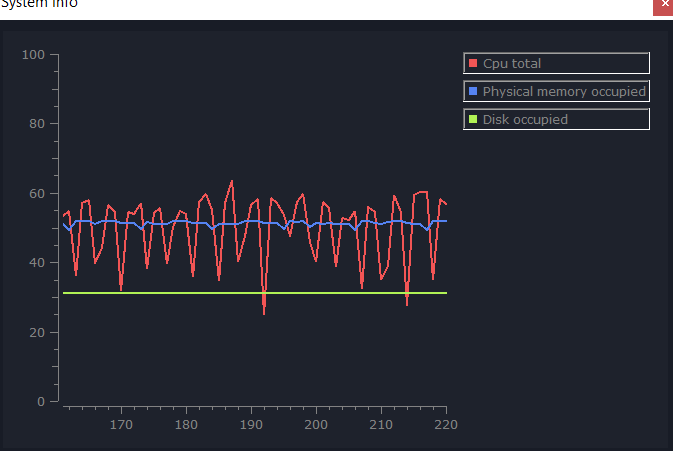The width and height of the screenshot is (673, 451).
Task: Toggle the Physical memory occupied legend entry
Action: (x=556, y=91)
